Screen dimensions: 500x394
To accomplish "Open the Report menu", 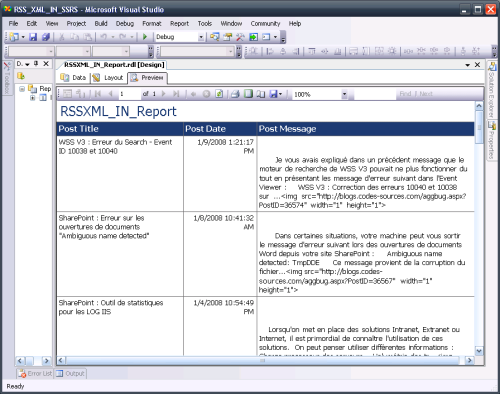I will coord(179,23).
